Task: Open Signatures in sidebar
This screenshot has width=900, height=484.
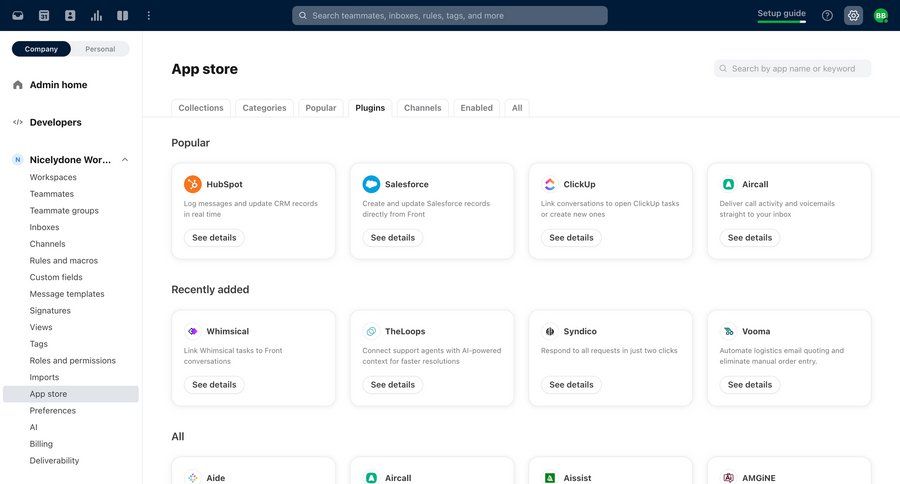Action: point(50,311)
